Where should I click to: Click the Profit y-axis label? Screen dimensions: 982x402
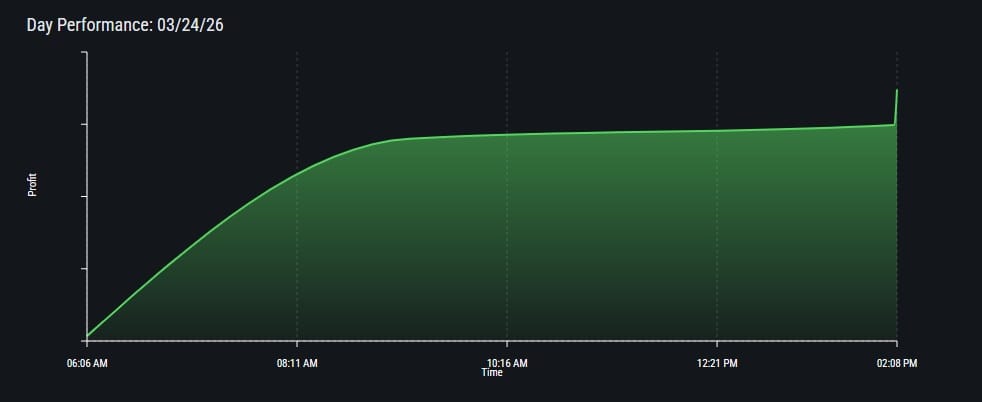point(32,185)
